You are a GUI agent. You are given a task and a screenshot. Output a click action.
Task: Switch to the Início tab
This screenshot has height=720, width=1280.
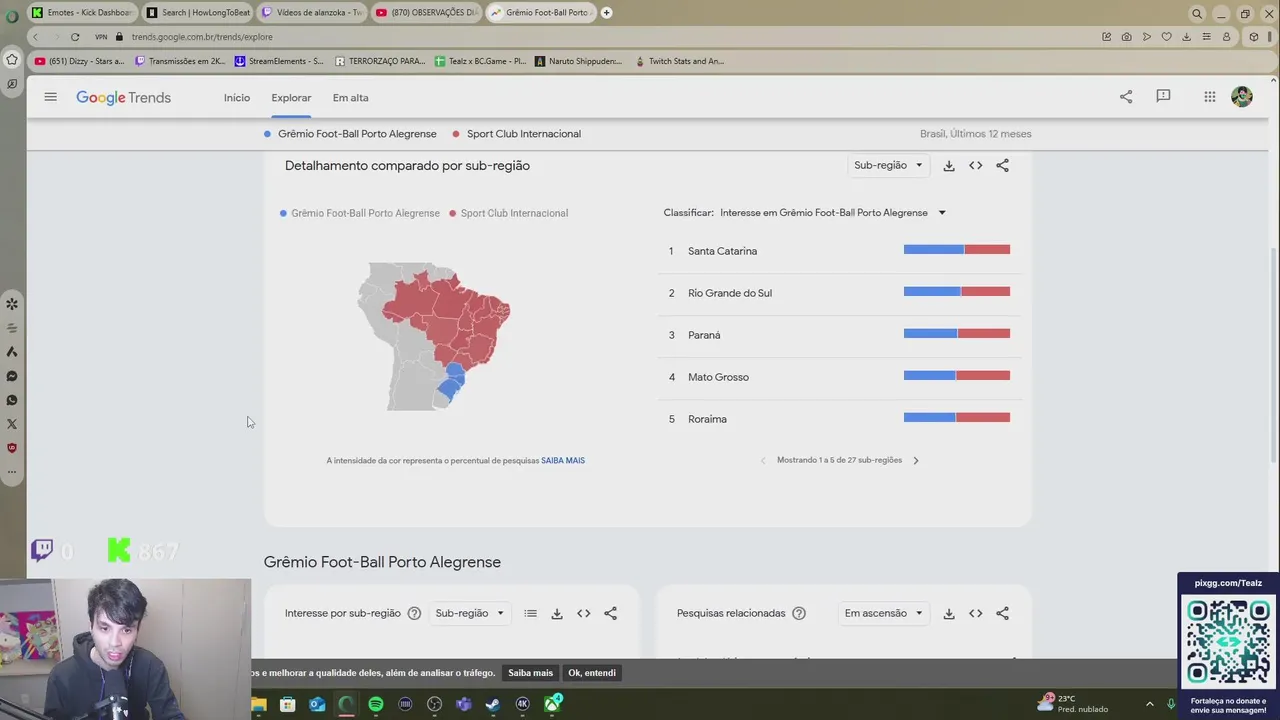(x=237, y=98)
